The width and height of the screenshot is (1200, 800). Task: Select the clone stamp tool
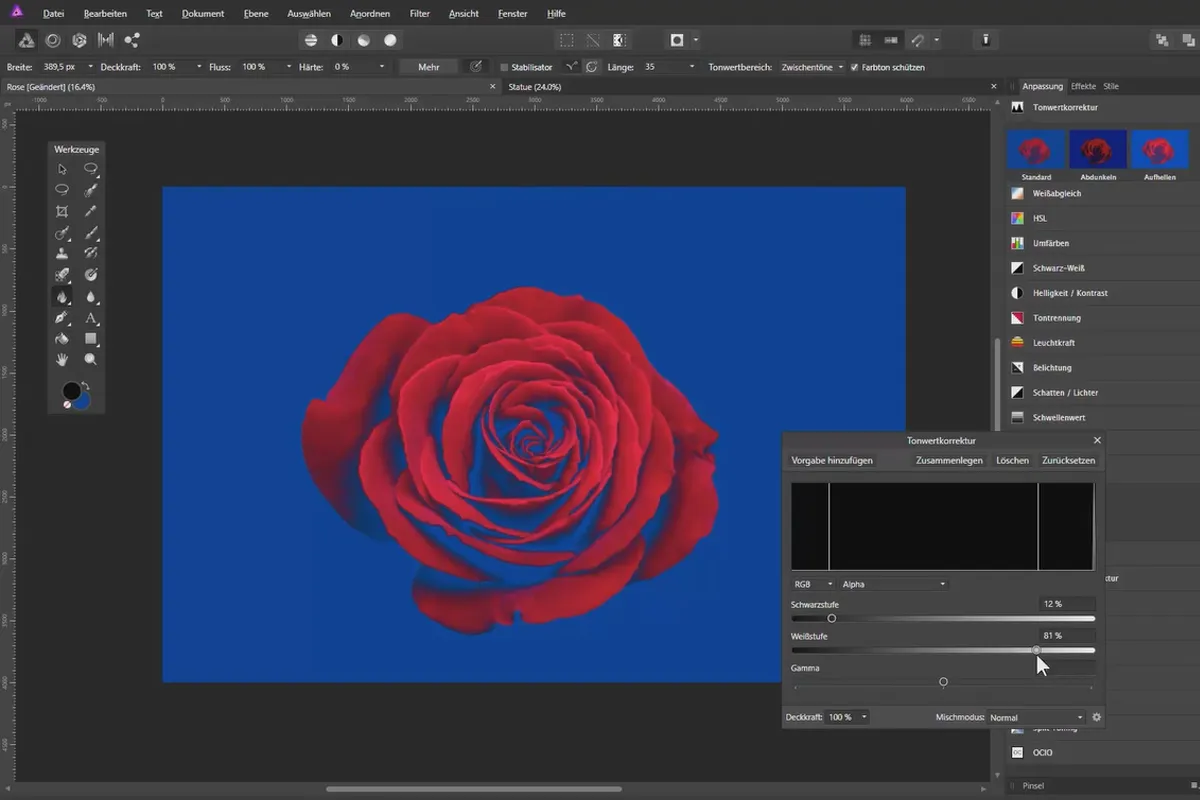[62, 254]
